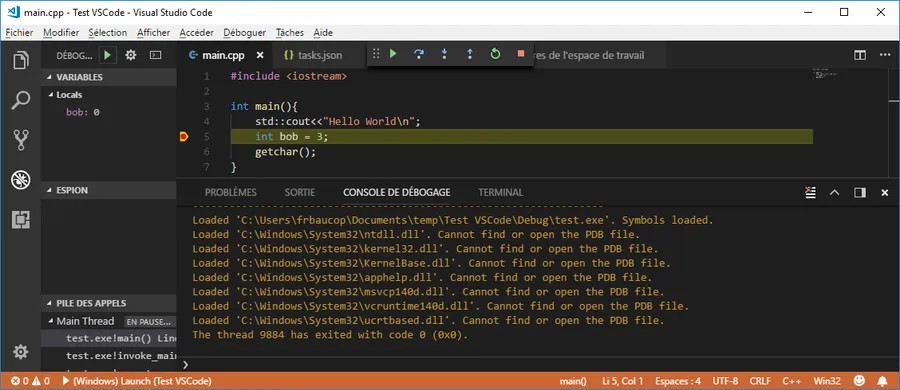Viewport: 900px width, 390px height.
Task: Select main() symbol in status bar
Action: tap(573, 381)
